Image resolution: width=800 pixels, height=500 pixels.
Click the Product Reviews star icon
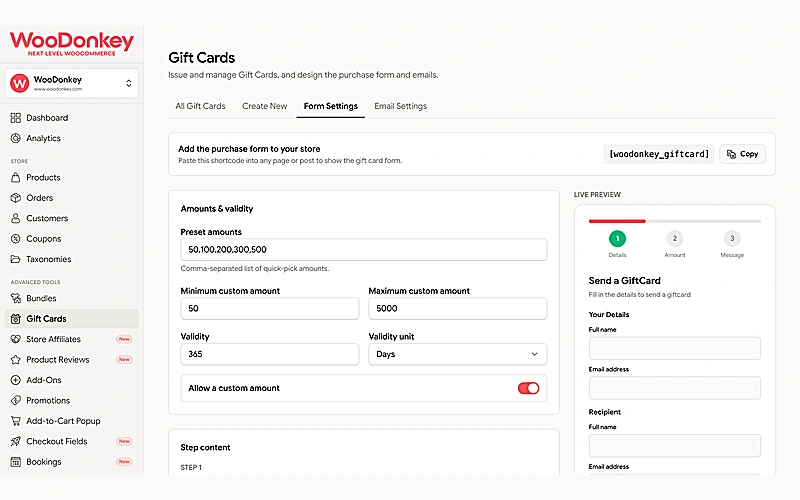(16, 360)
